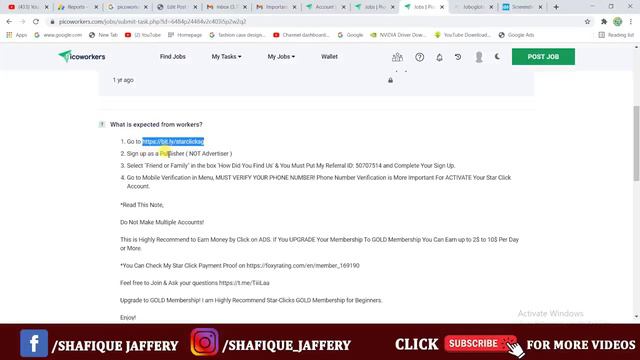
Task: Open the YouTube Download bookmark
Action: point(462,35)
